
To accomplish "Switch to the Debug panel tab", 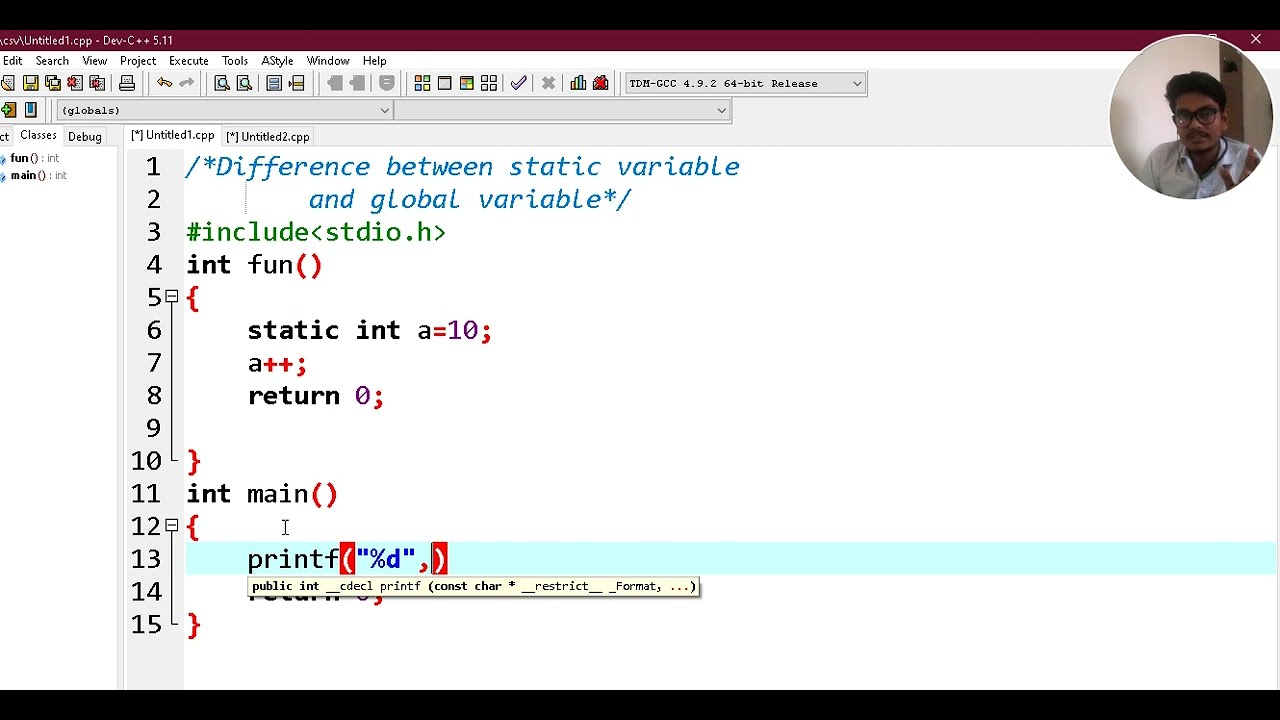I will (85, 137).
